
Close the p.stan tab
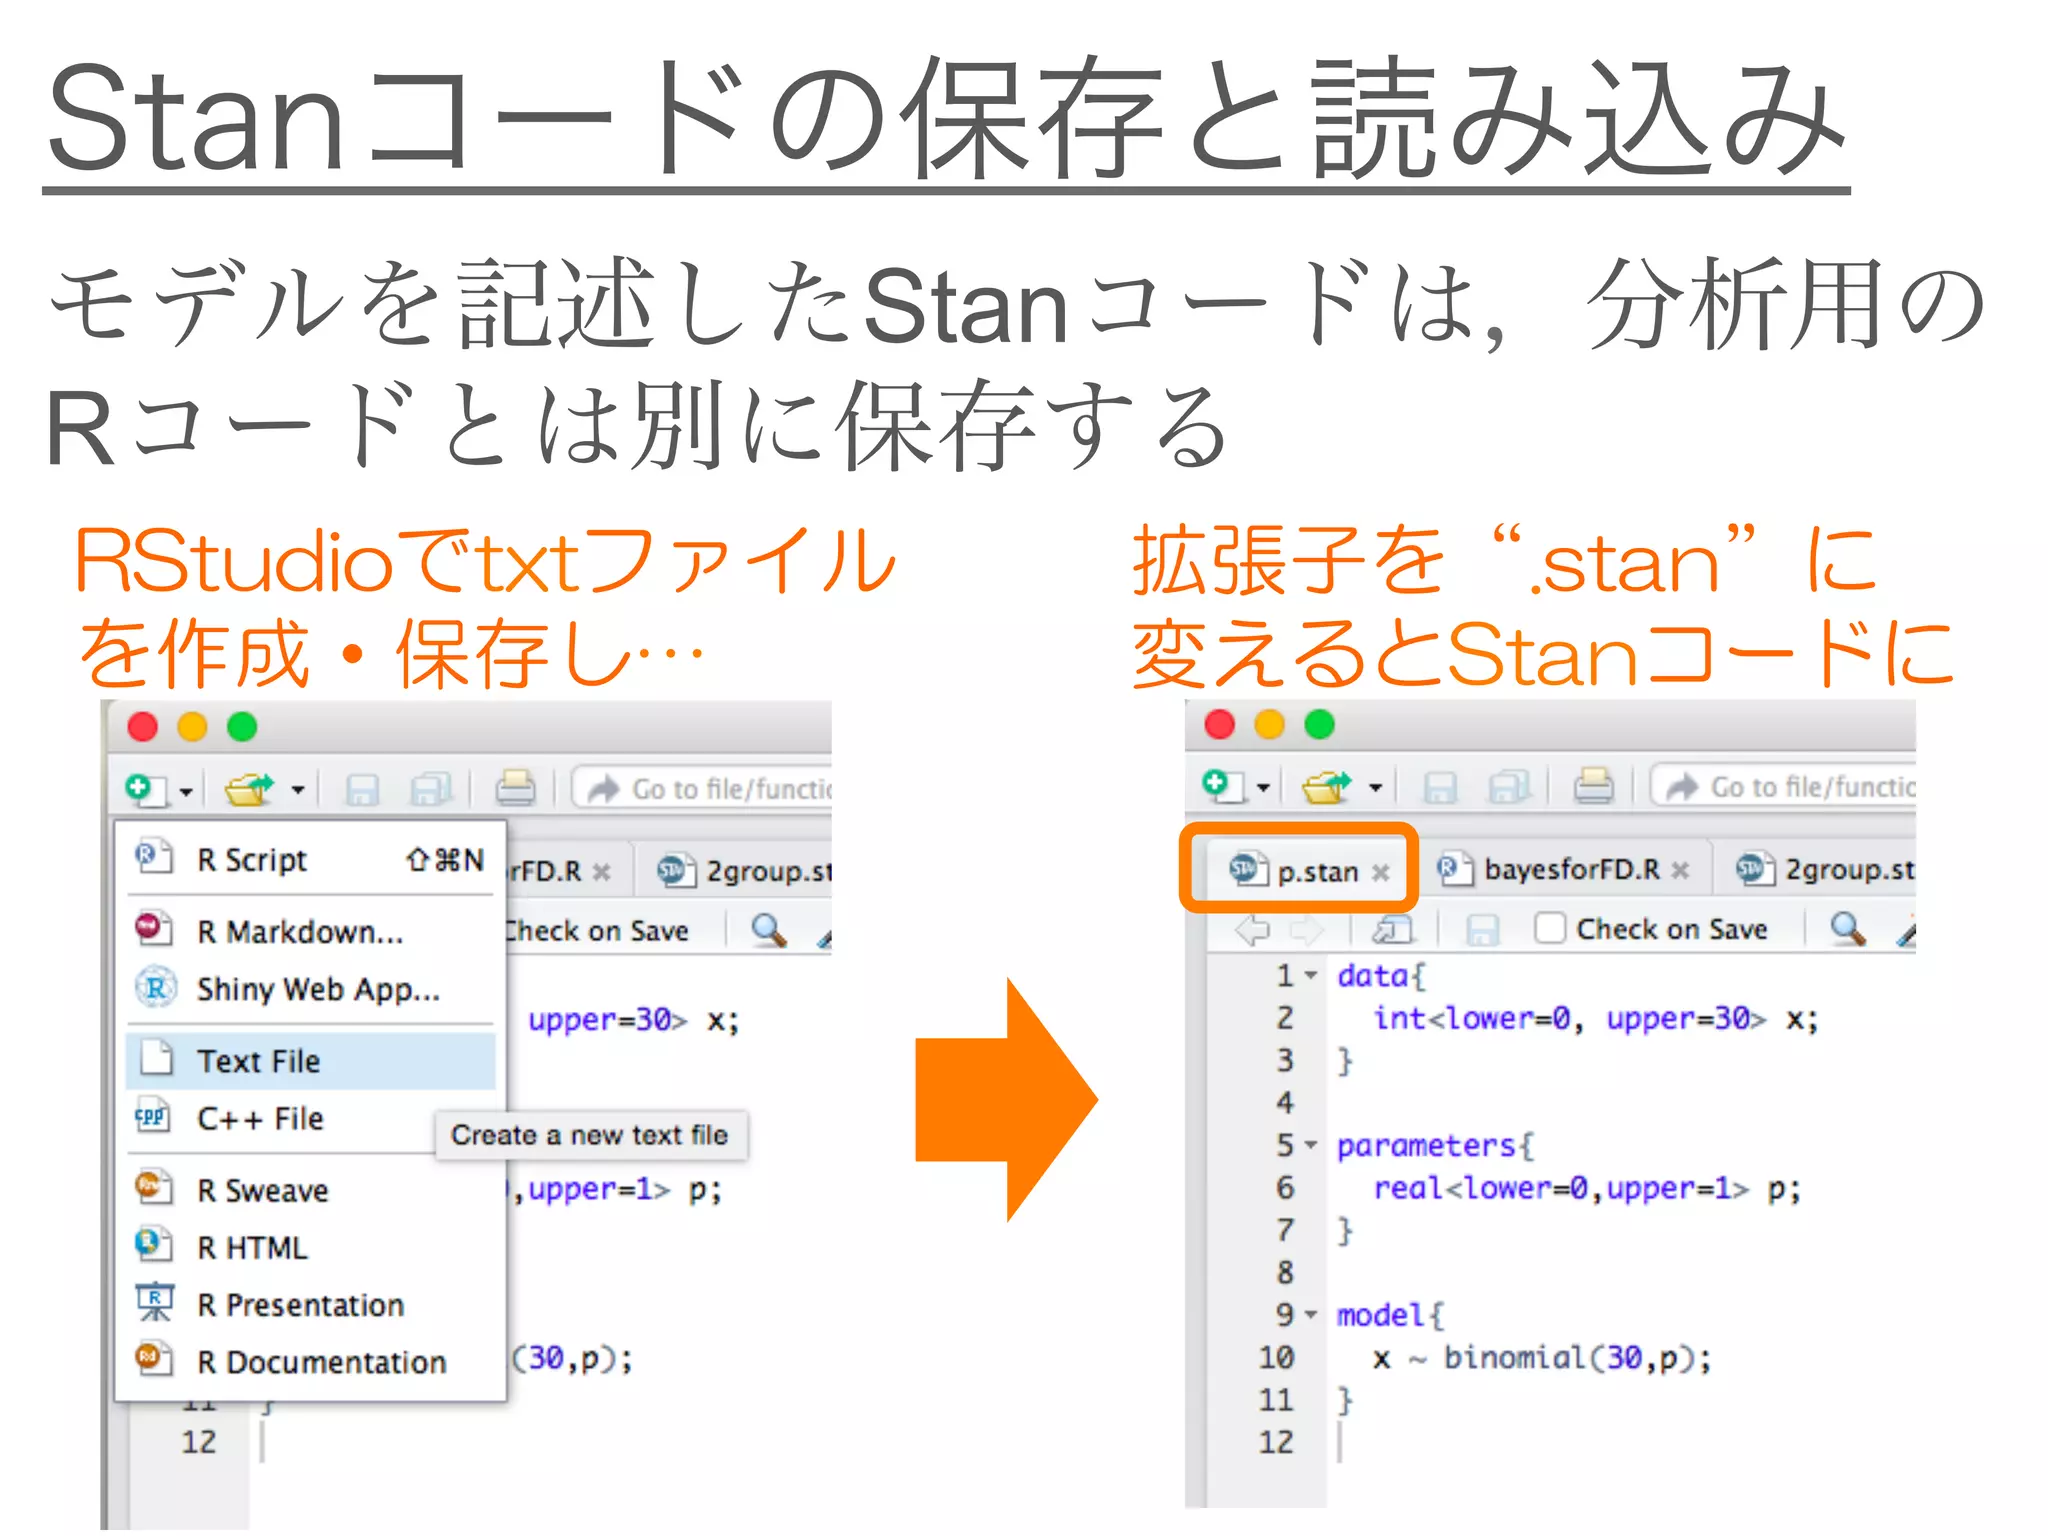[x=1381, y=873]
